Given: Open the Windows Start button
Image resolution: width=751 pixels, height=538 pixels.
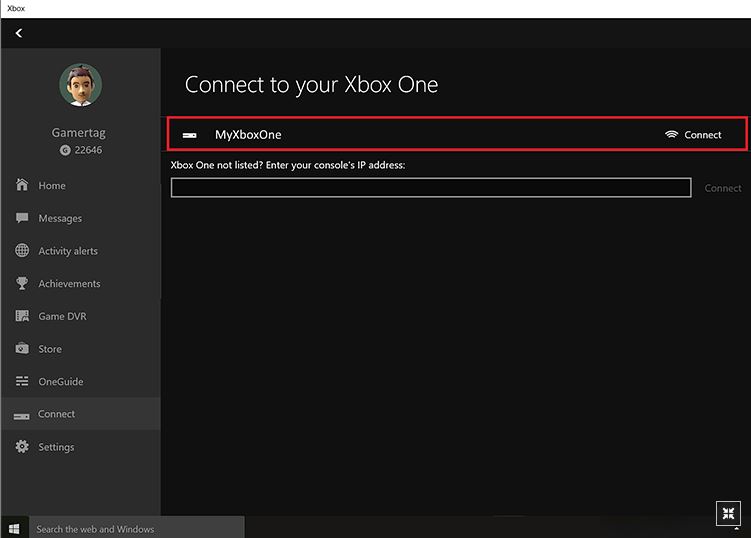Looking at the screenshot, I should coord(14,528).
